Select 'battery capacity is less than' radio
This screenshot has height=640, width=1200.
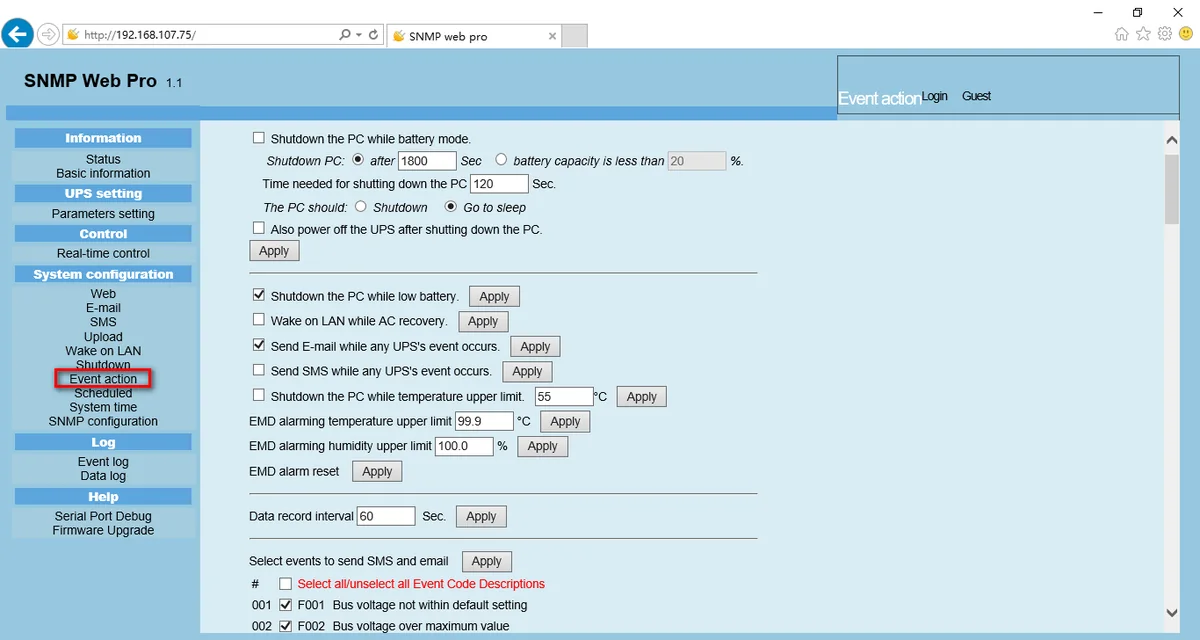[501, 160]
